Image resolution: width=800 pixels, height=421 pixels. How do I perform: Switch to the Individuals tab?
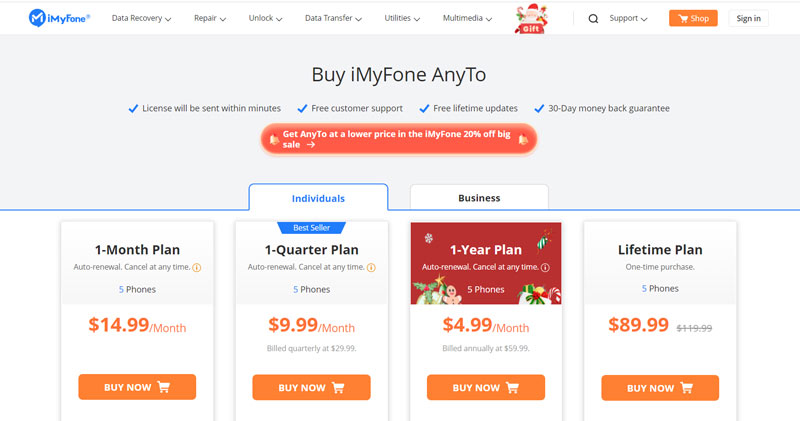(x=318, y=198)
